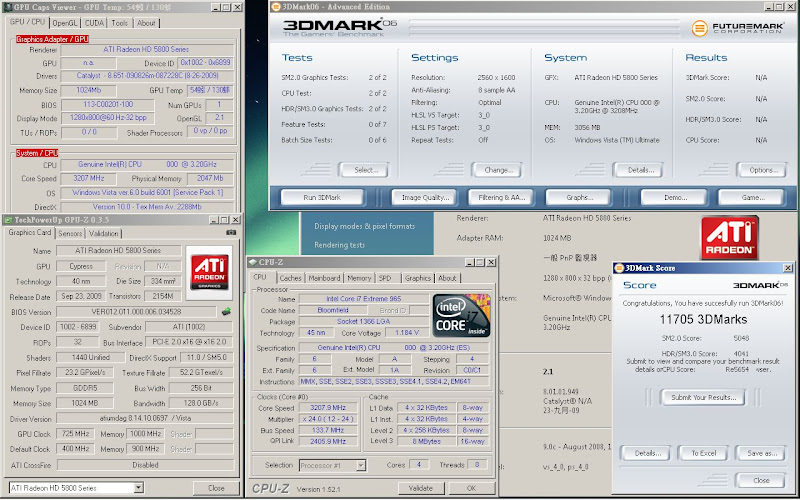Click the 3DMark06 title bar app icon
Image resolution: width=800 pixels, height=500 pixels.
click(276, 7)
